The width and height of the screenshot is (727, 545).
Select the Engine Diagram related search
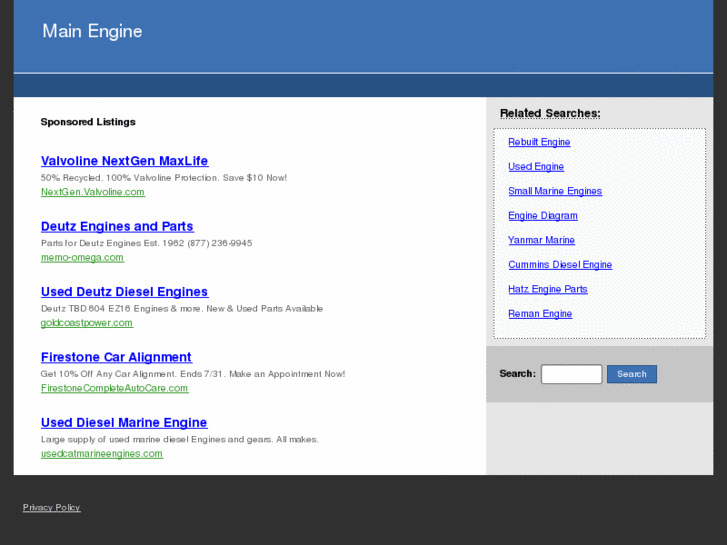coord(543,216)
